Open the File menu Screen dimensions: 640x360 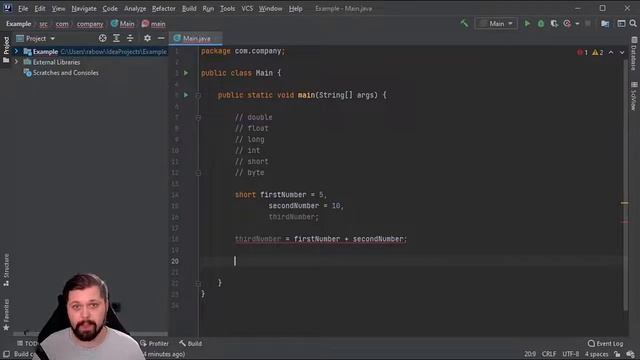23,8
